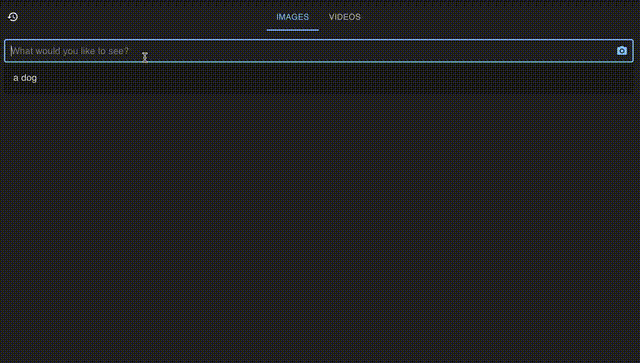
Task: Choose the "a dog" suggestion
Action: pyautogui.click(x=319, y=78)
